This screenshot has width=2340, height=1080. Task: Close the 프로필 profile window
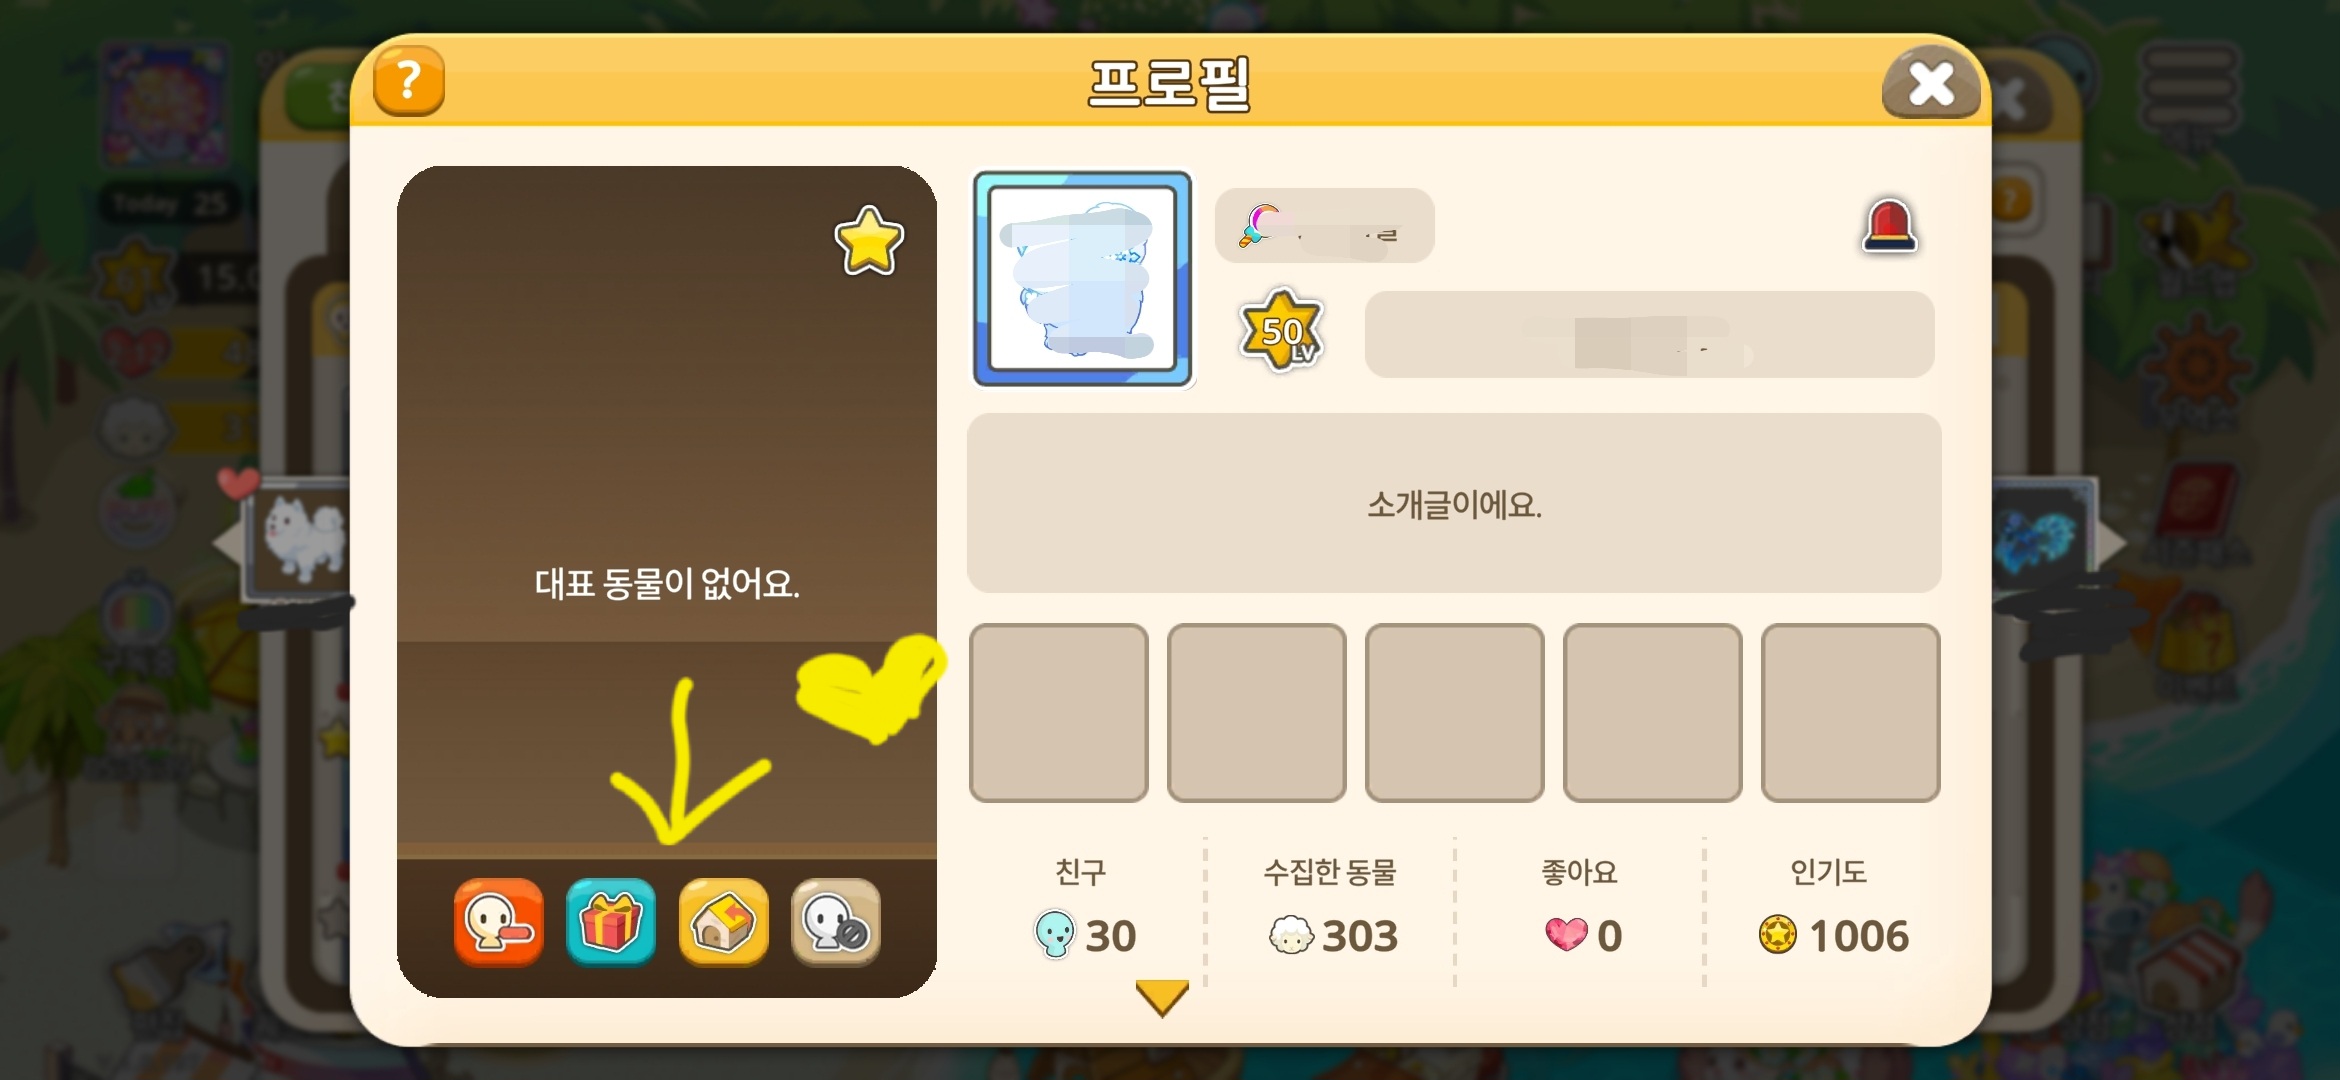click(1931, 84)
